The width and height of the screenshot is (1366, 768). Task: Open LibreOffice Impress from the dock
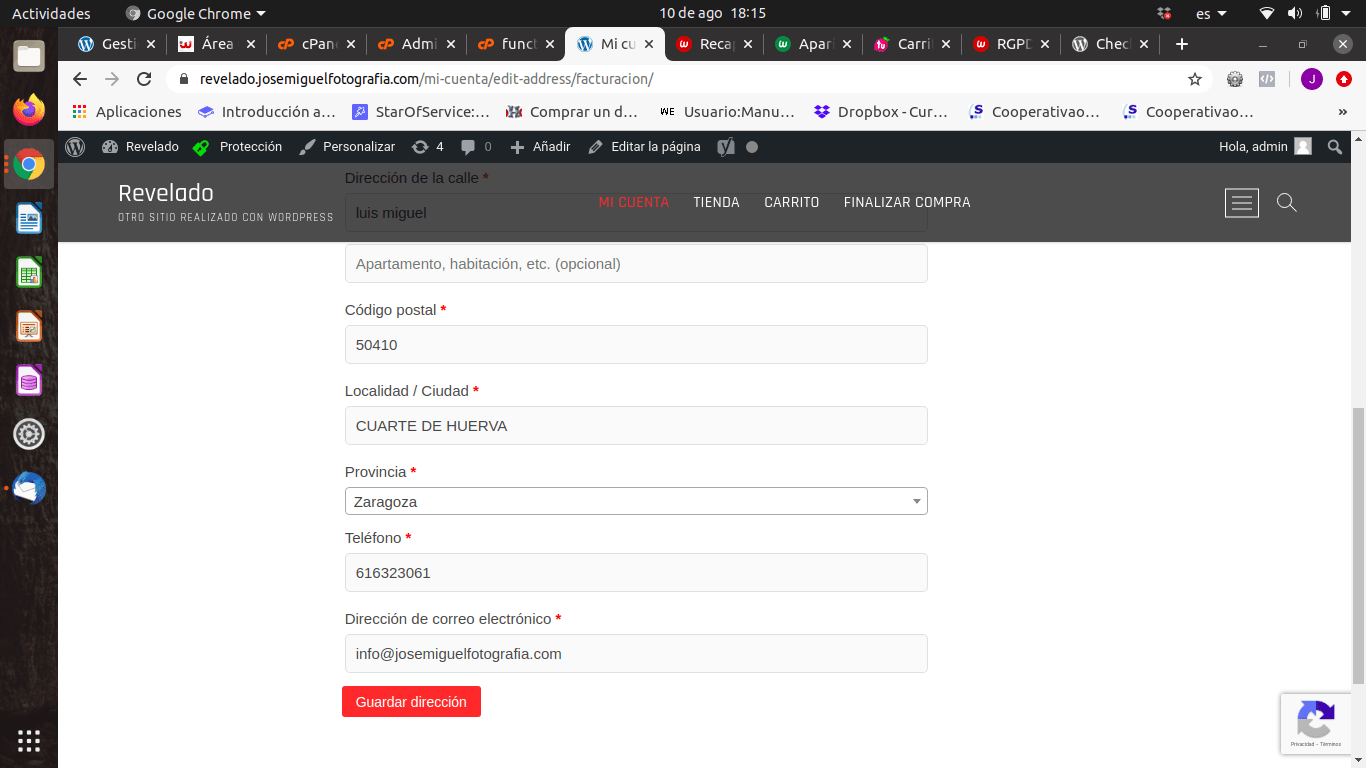tap(29, 326)
